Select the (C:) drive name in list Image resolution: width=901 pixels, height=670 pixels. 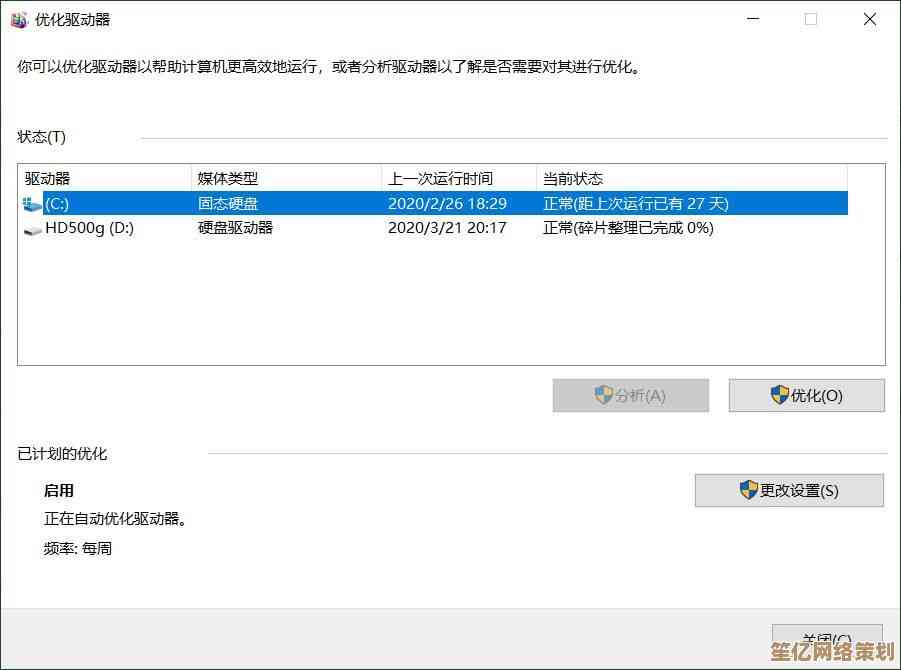[x=58, y=204]
